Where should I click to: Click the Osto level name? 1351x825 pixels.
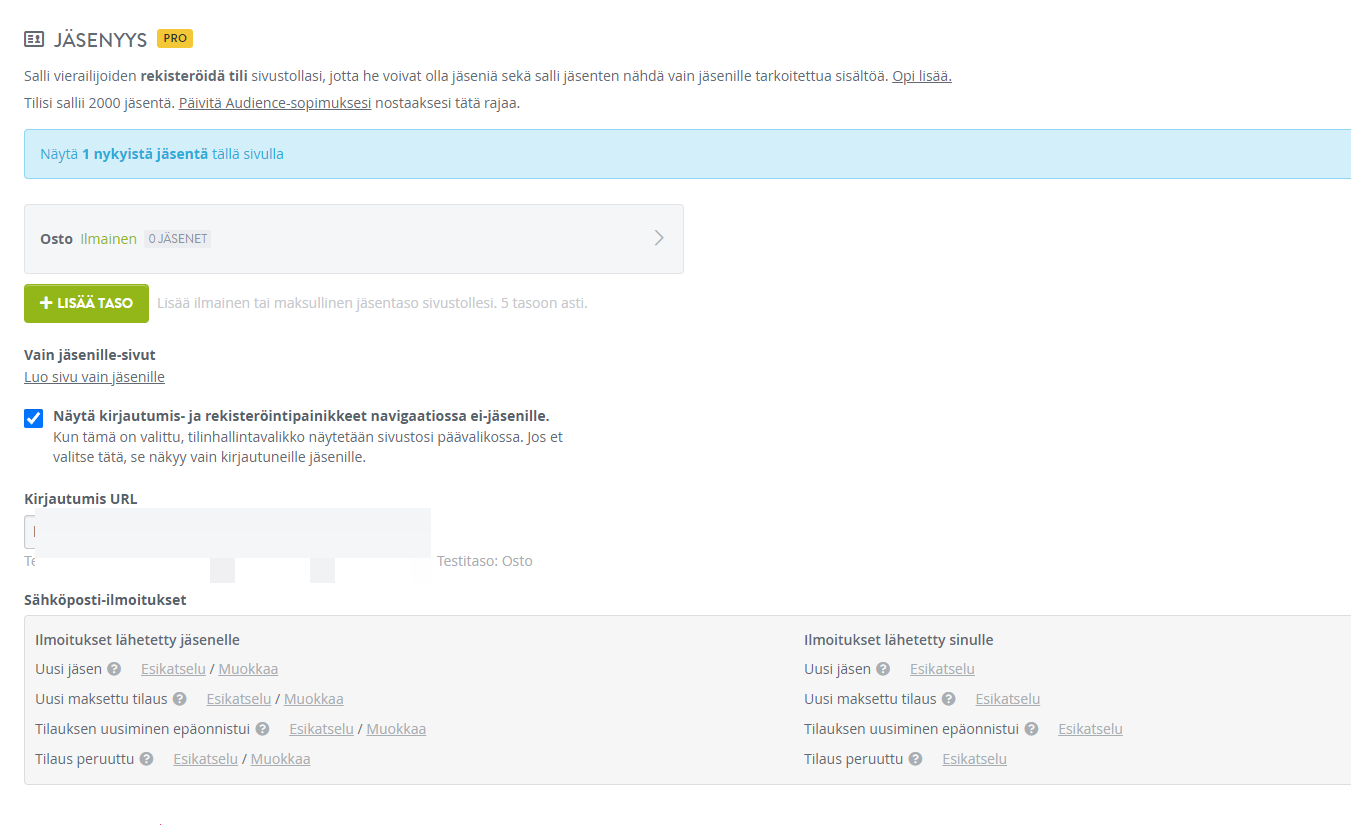56,239
